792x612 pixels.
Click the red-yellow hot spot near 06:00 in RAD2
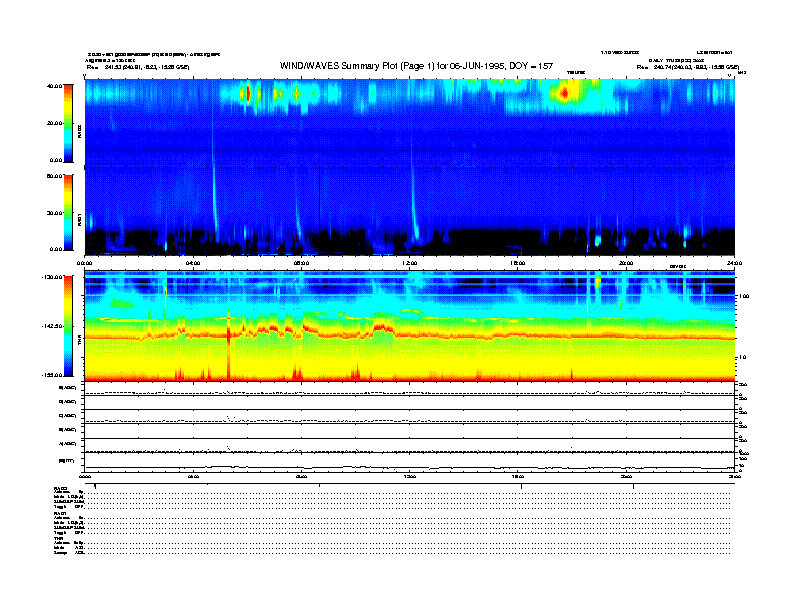[246, 94]
